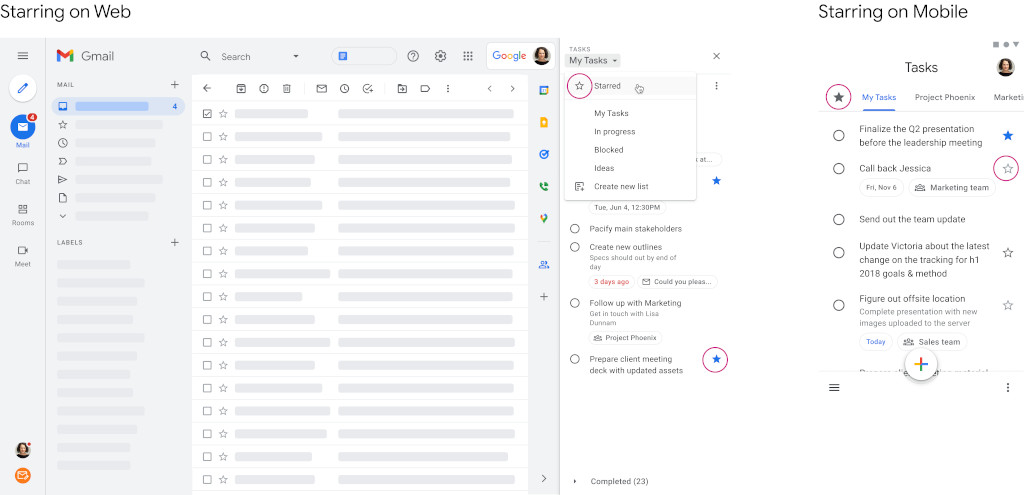Switch to the Project Phoenix tab

click(x=944, y=98)
